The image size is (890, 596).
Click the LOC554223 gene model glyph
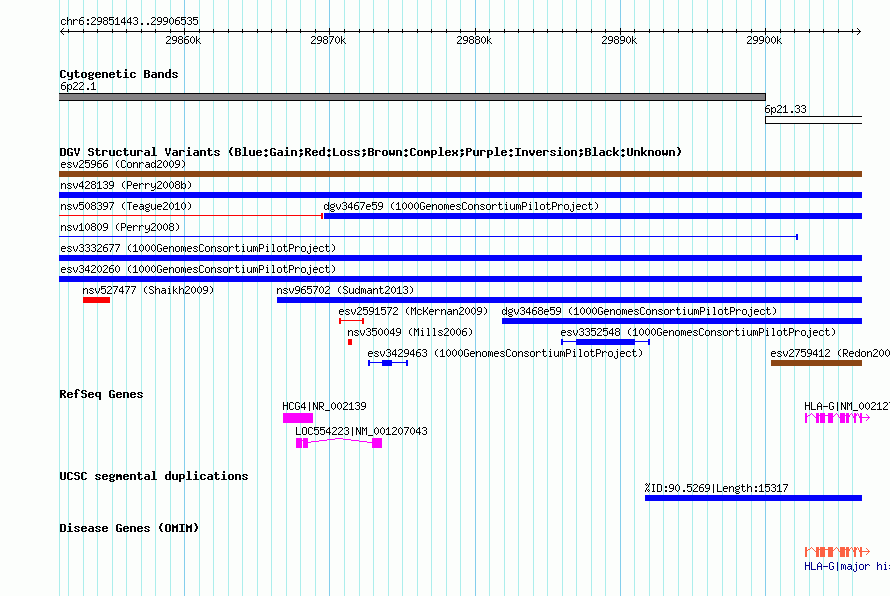click(339, 443)
